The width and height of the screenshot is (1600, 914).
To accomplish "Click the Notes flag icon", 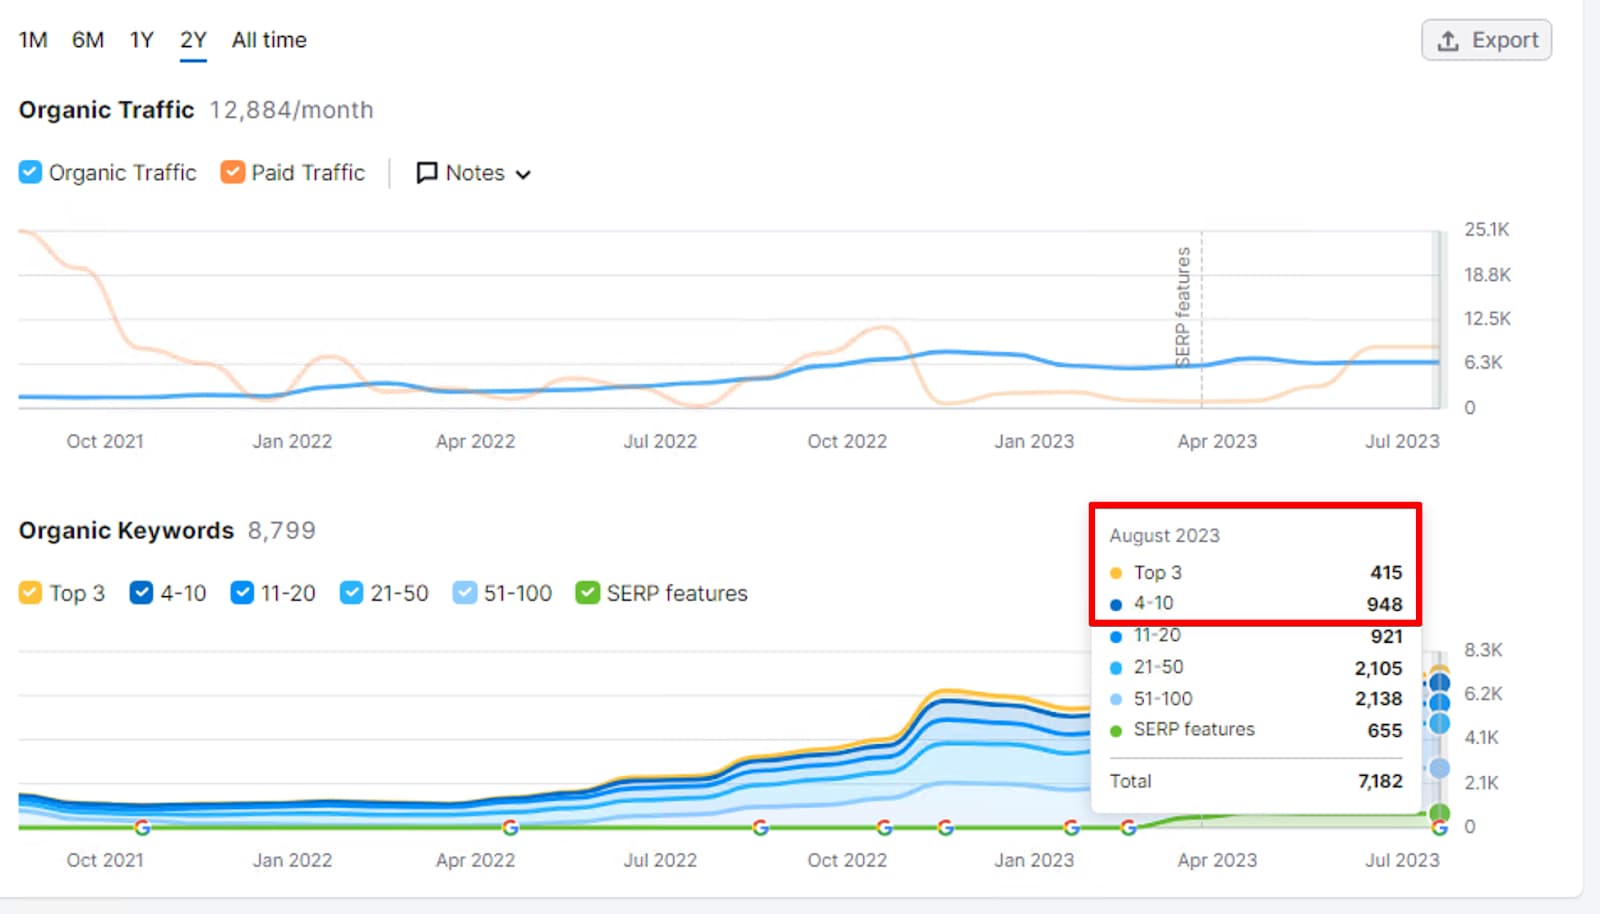I will (427, 172).
